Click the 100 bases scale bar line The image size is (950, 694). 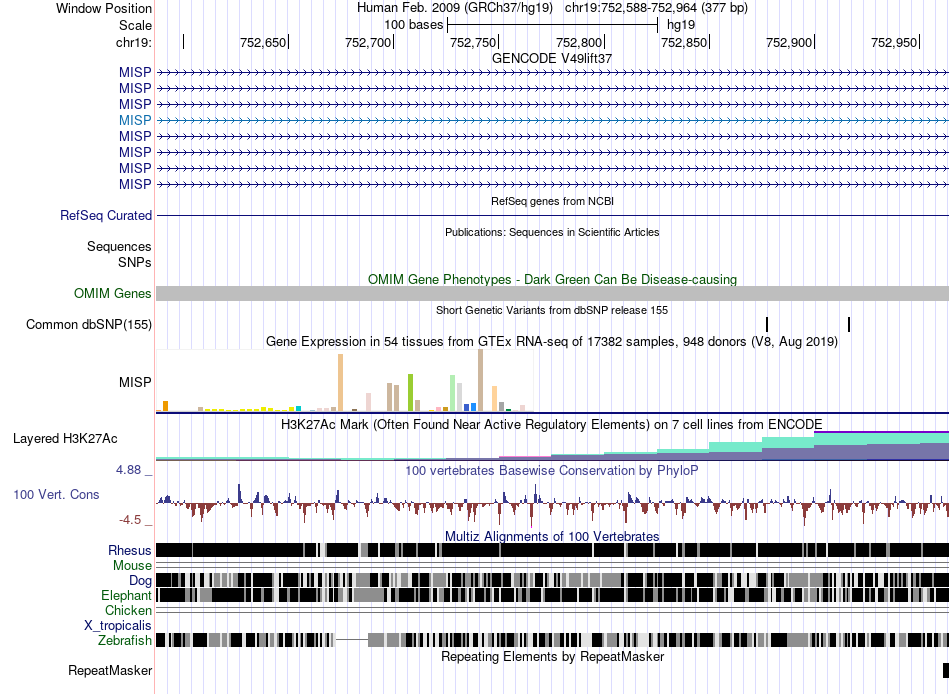point(552,25)
